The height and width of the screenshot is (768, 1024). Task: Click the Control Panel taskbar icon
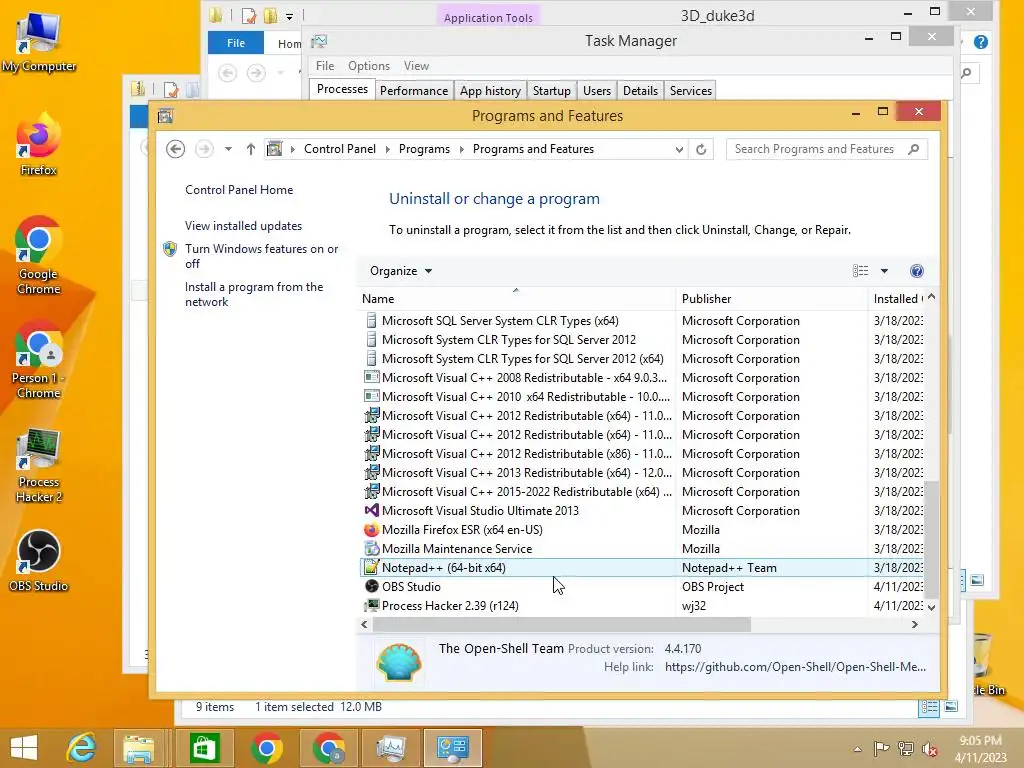[x=453, y=748]
